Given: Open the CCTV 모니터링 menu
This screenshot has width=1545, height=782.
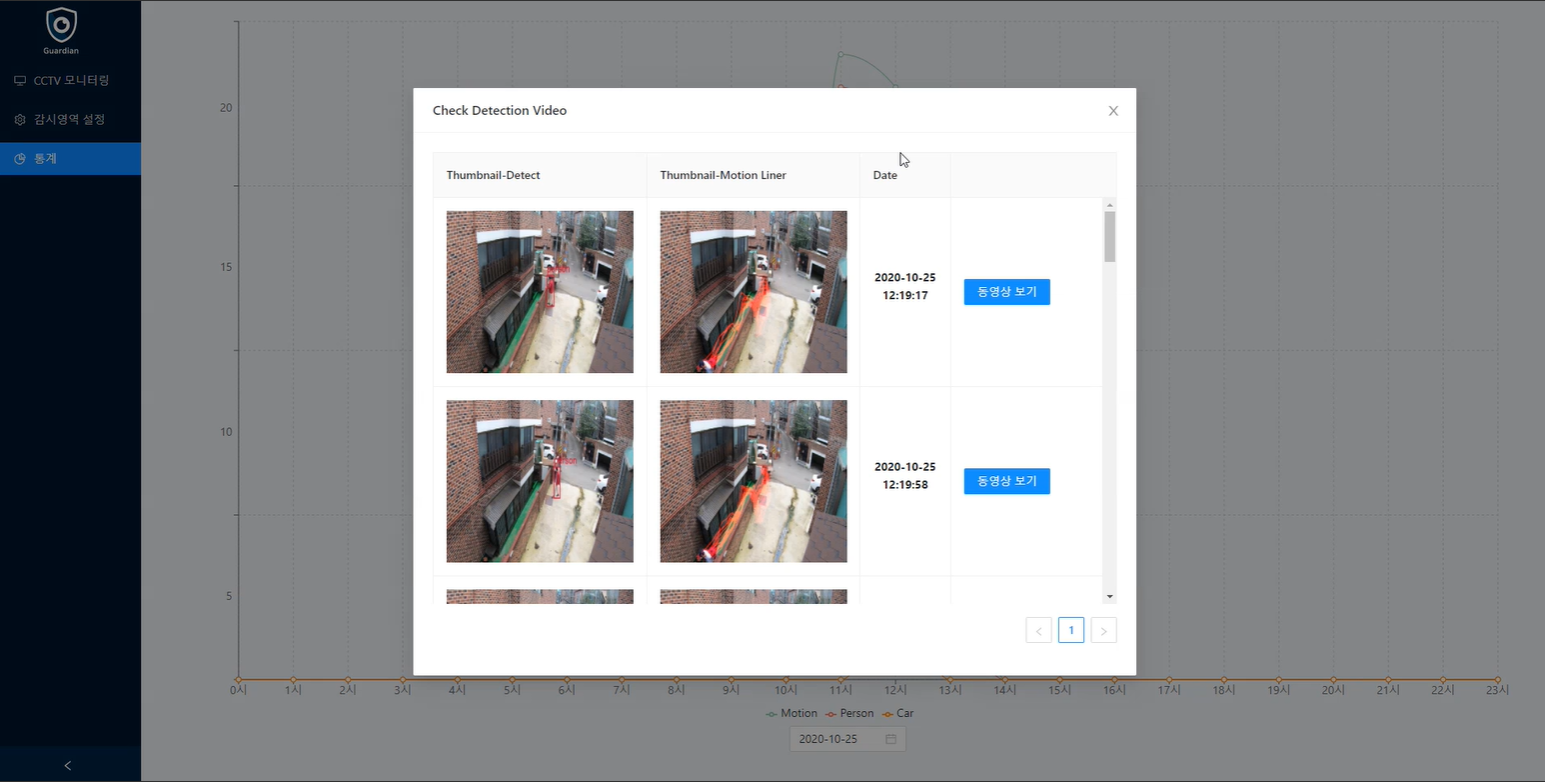Looking at the screenshot, I should [x=70, y=80].
